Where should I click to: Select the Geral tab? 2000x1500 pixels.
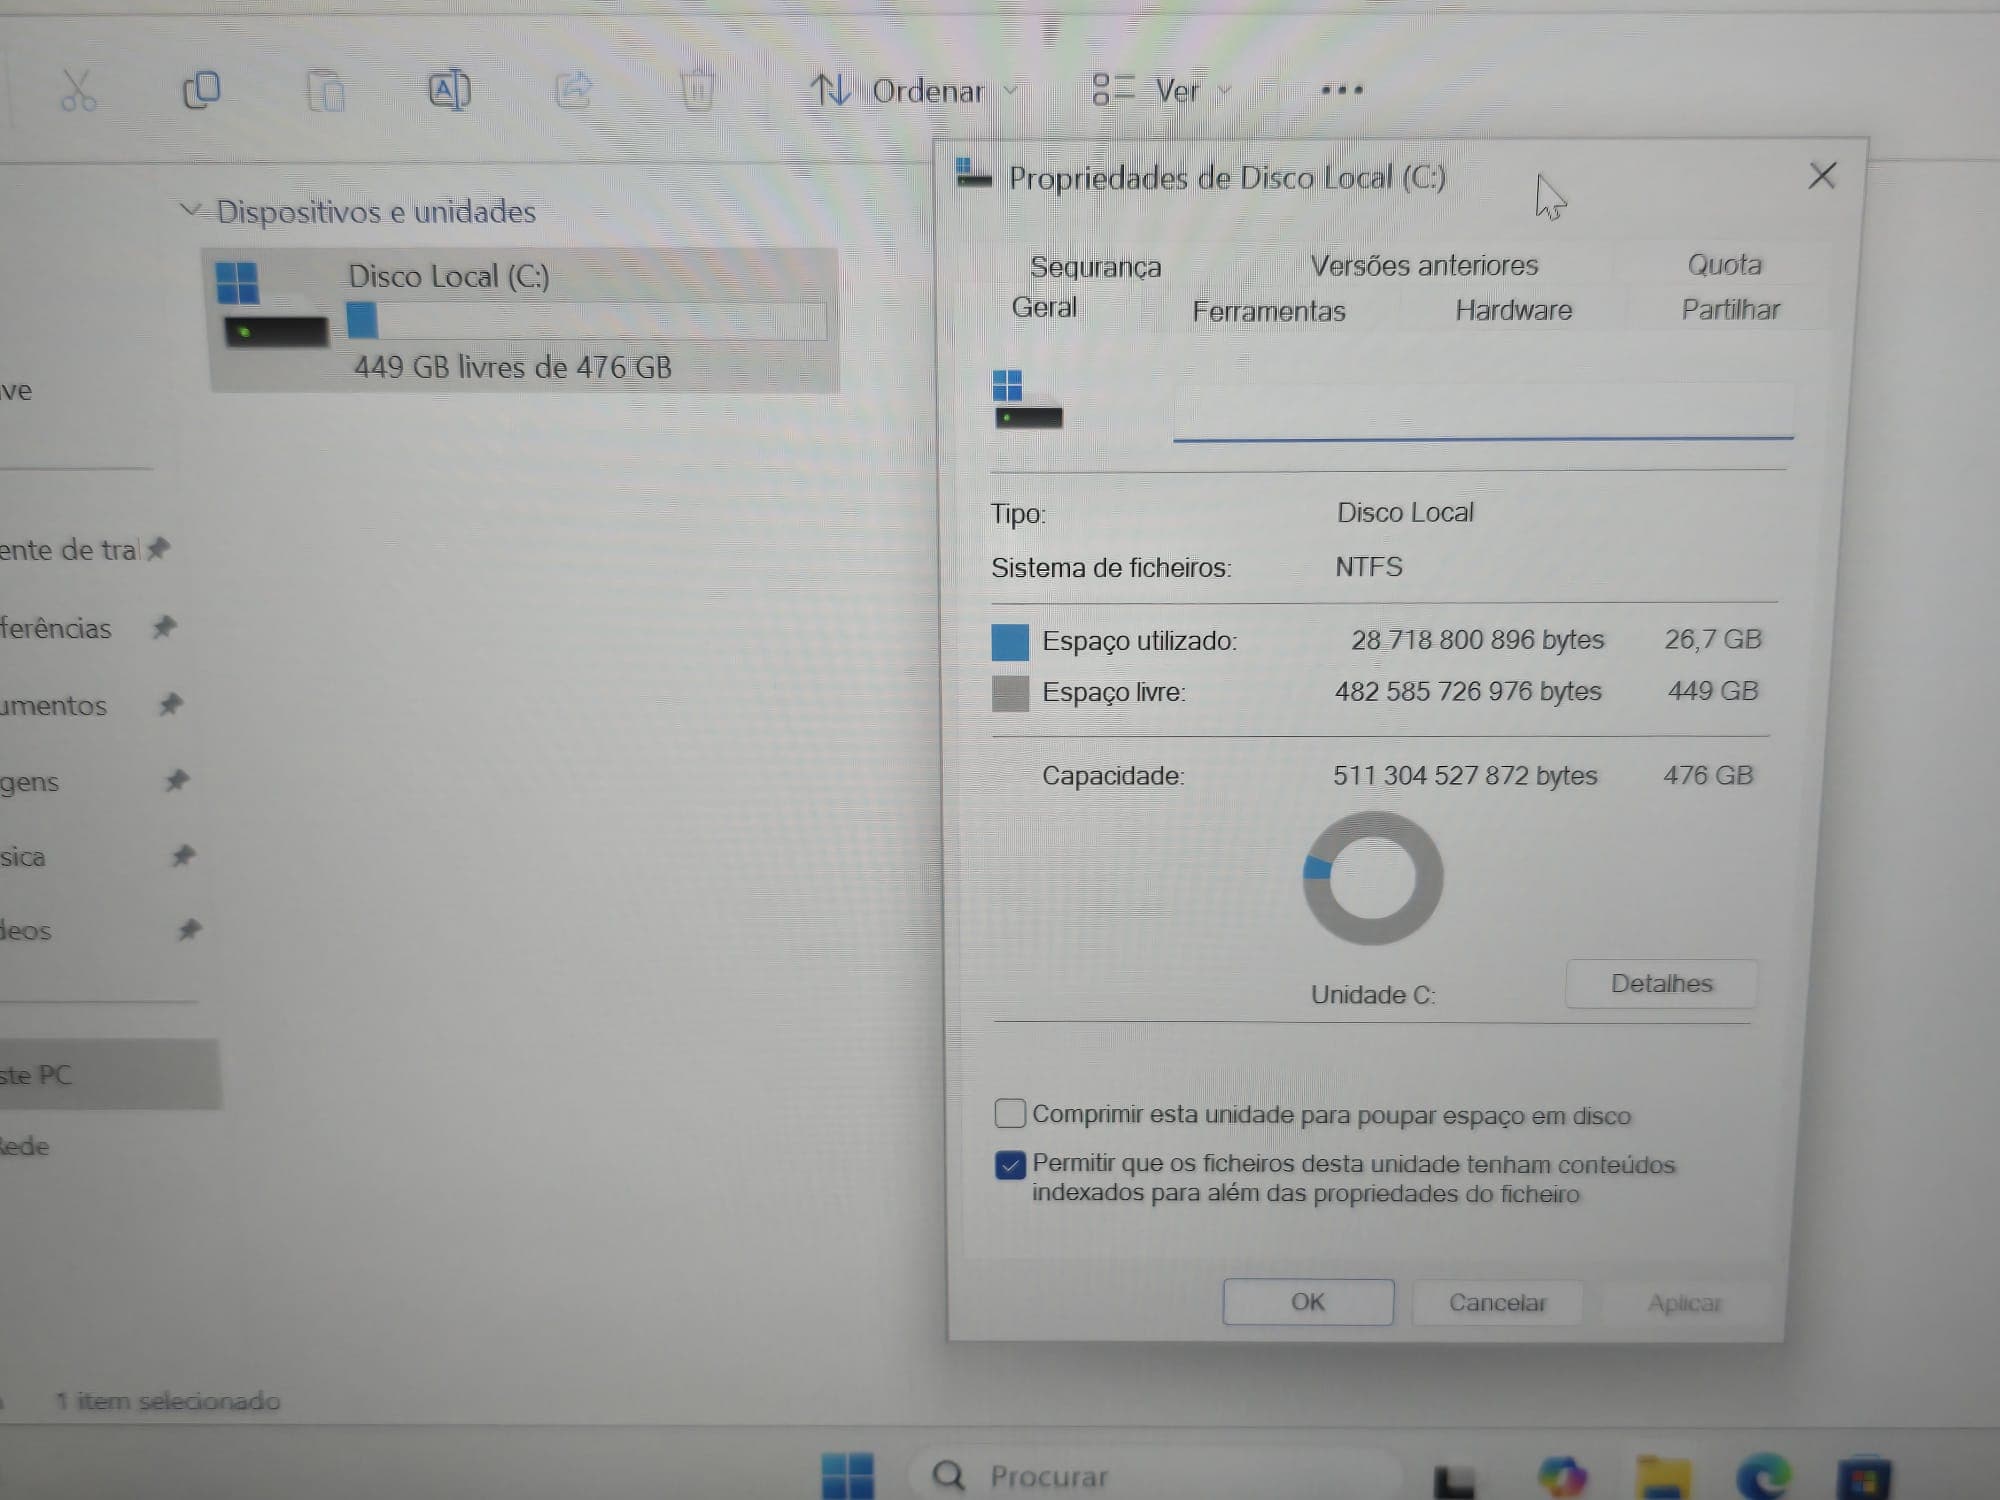tap(1044, 307)
